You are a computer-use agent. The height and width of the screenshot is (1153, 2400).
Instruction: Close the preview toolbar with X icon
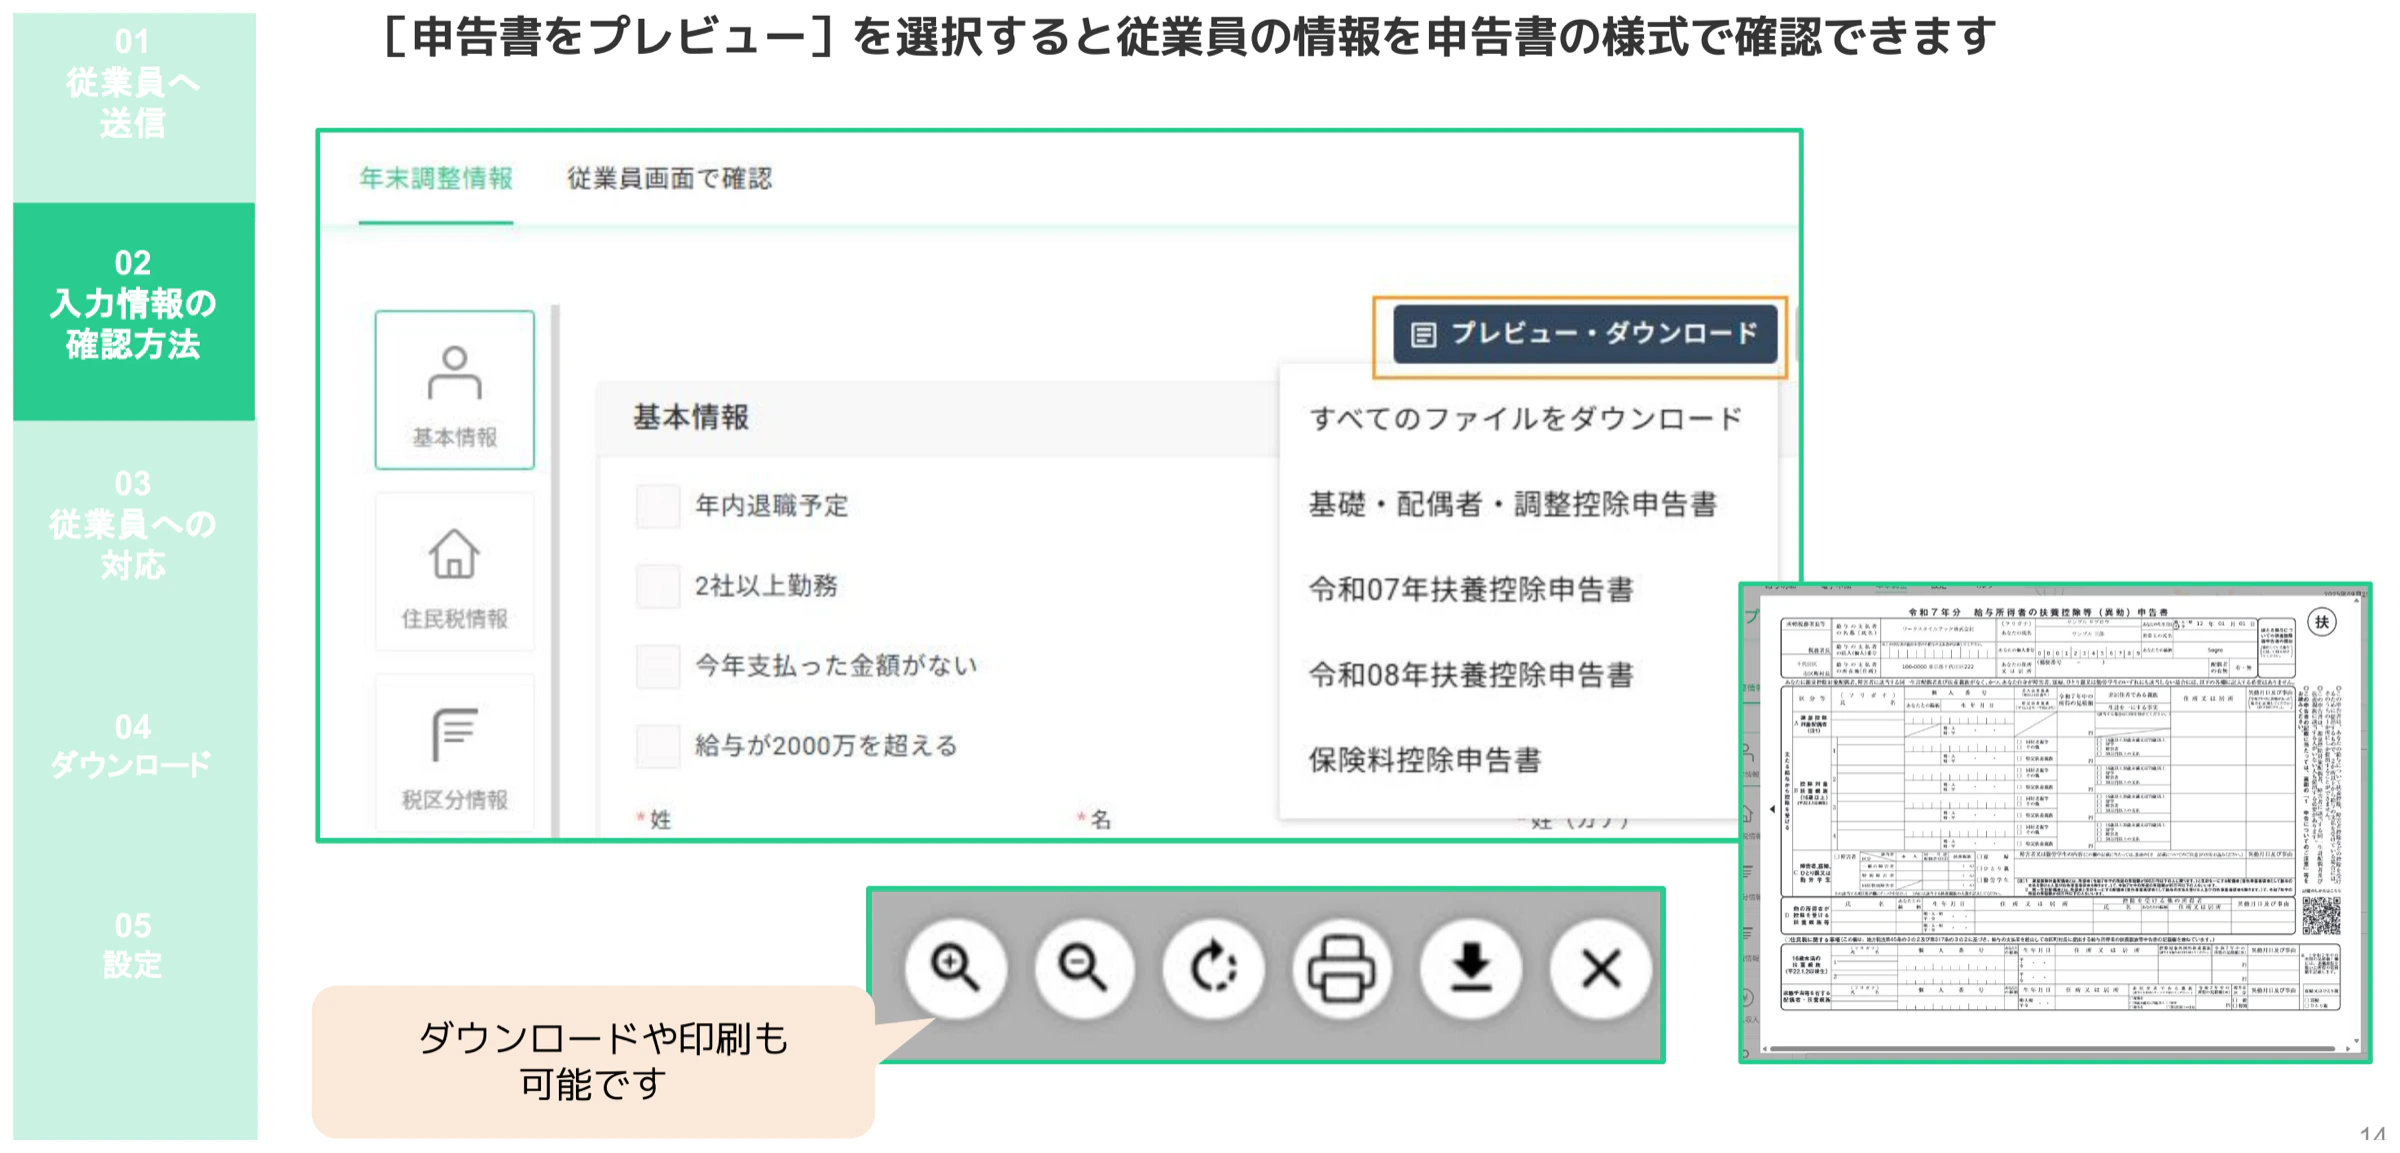pos(1600,968)
